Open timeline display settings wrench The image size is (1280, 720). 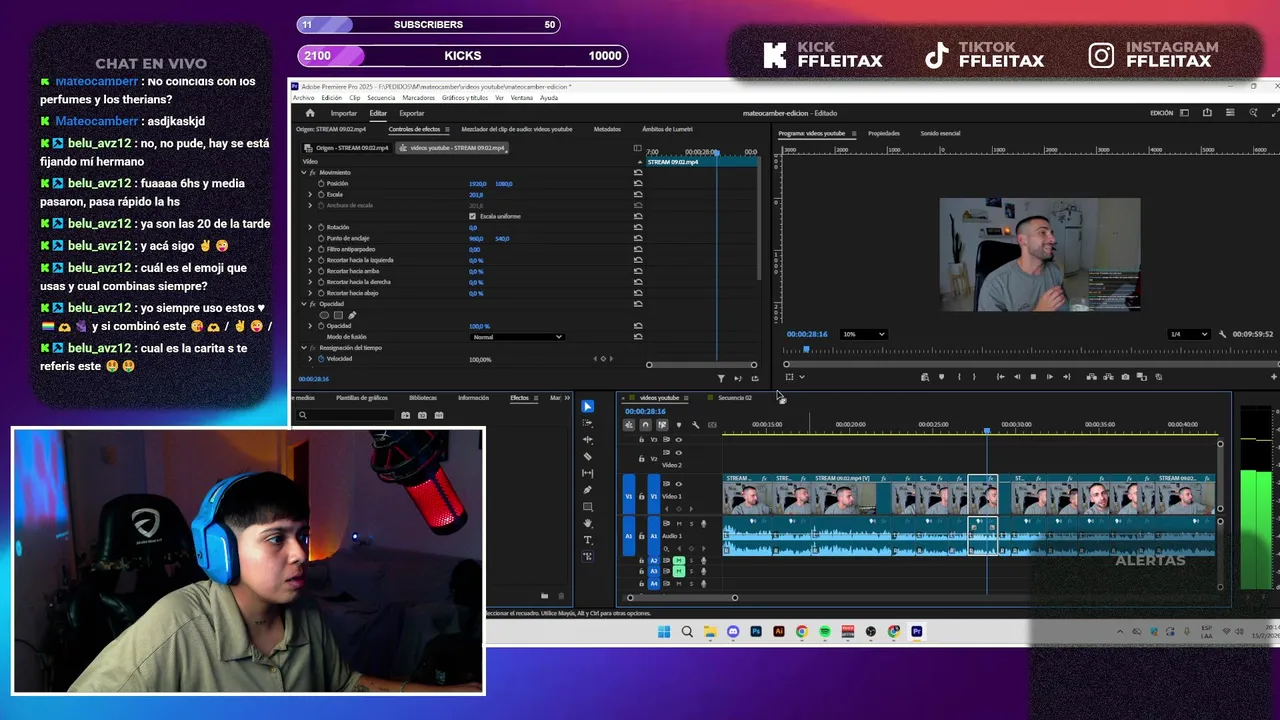(695, 425)
